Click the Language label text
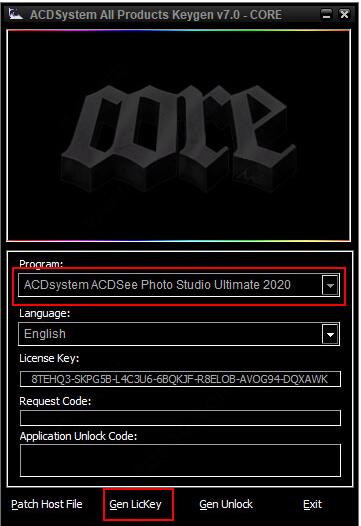The height and width of the screenshot is (526, 361). coord(45,313)
